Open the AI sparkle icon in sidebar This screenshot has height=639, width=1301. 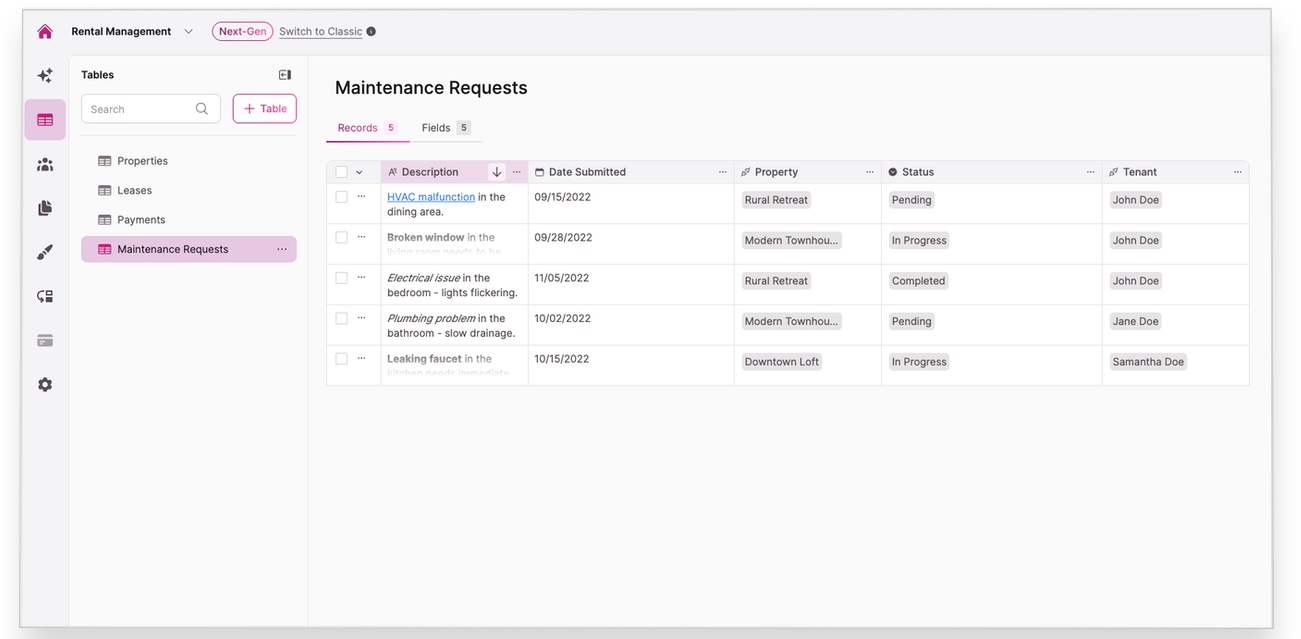(45, 75)
